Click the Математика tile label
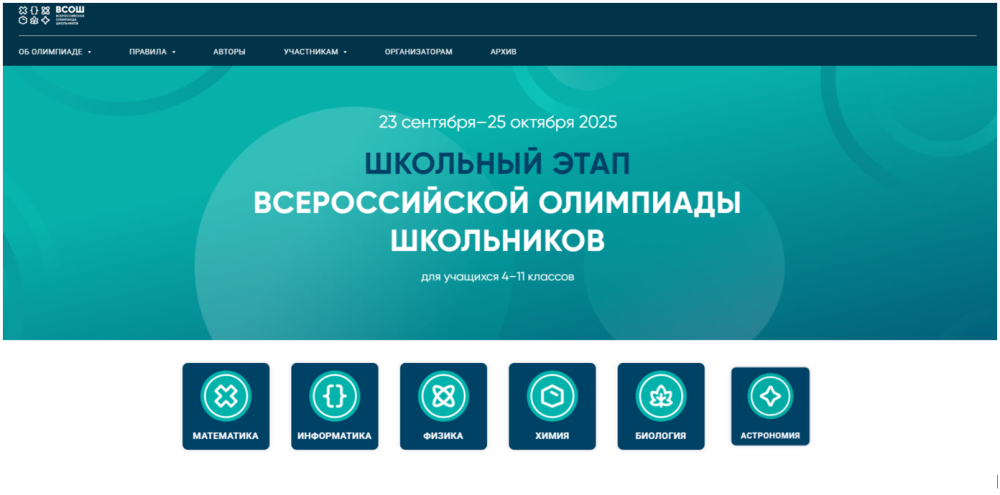The width and height of the screenshot is (1000, 495). click(x=225, y=436)
